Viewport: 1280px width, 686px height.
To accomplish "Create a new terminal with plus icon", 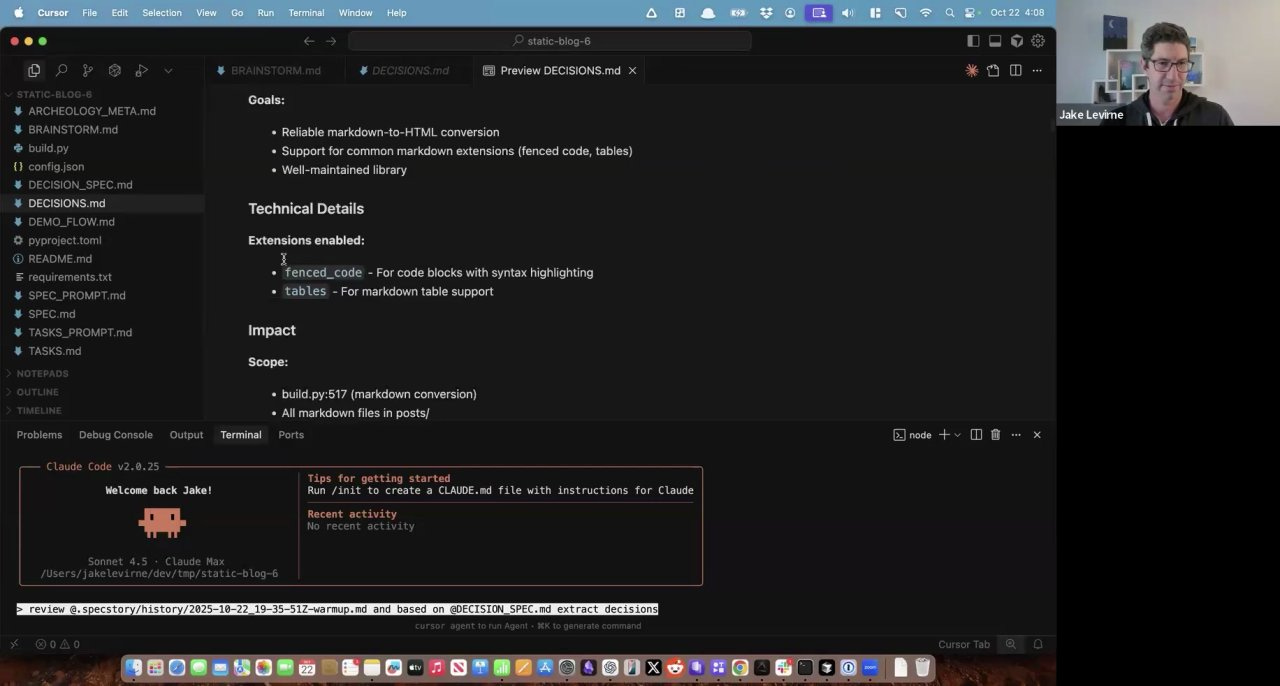I will 943,435.
